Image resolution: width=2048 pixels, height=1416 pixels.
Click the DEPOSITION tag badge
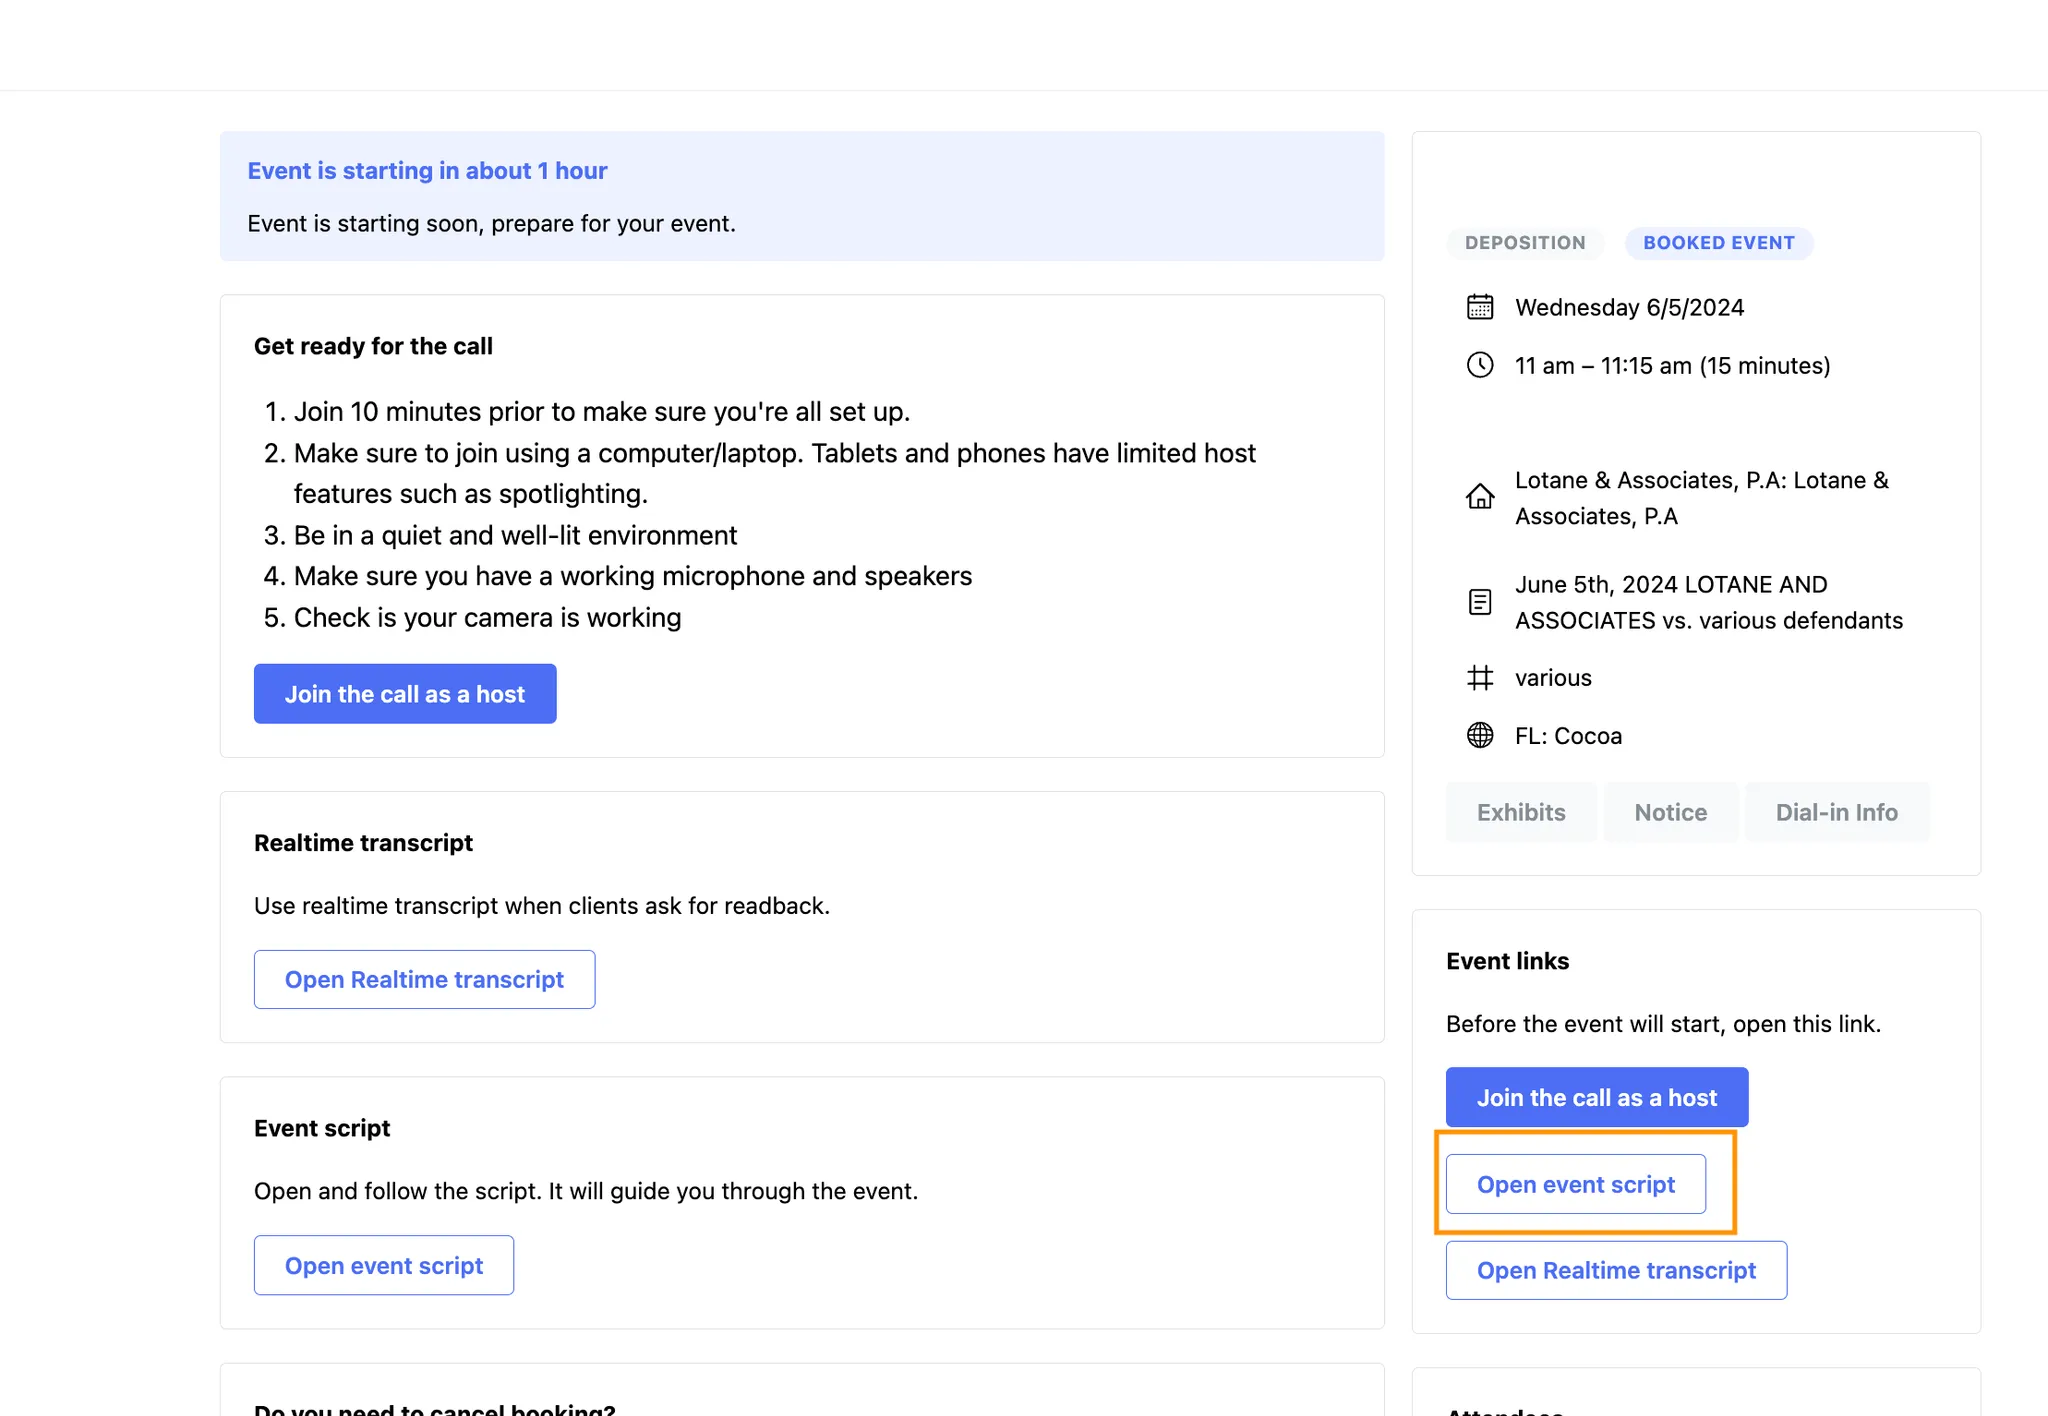pos(1525,243)
